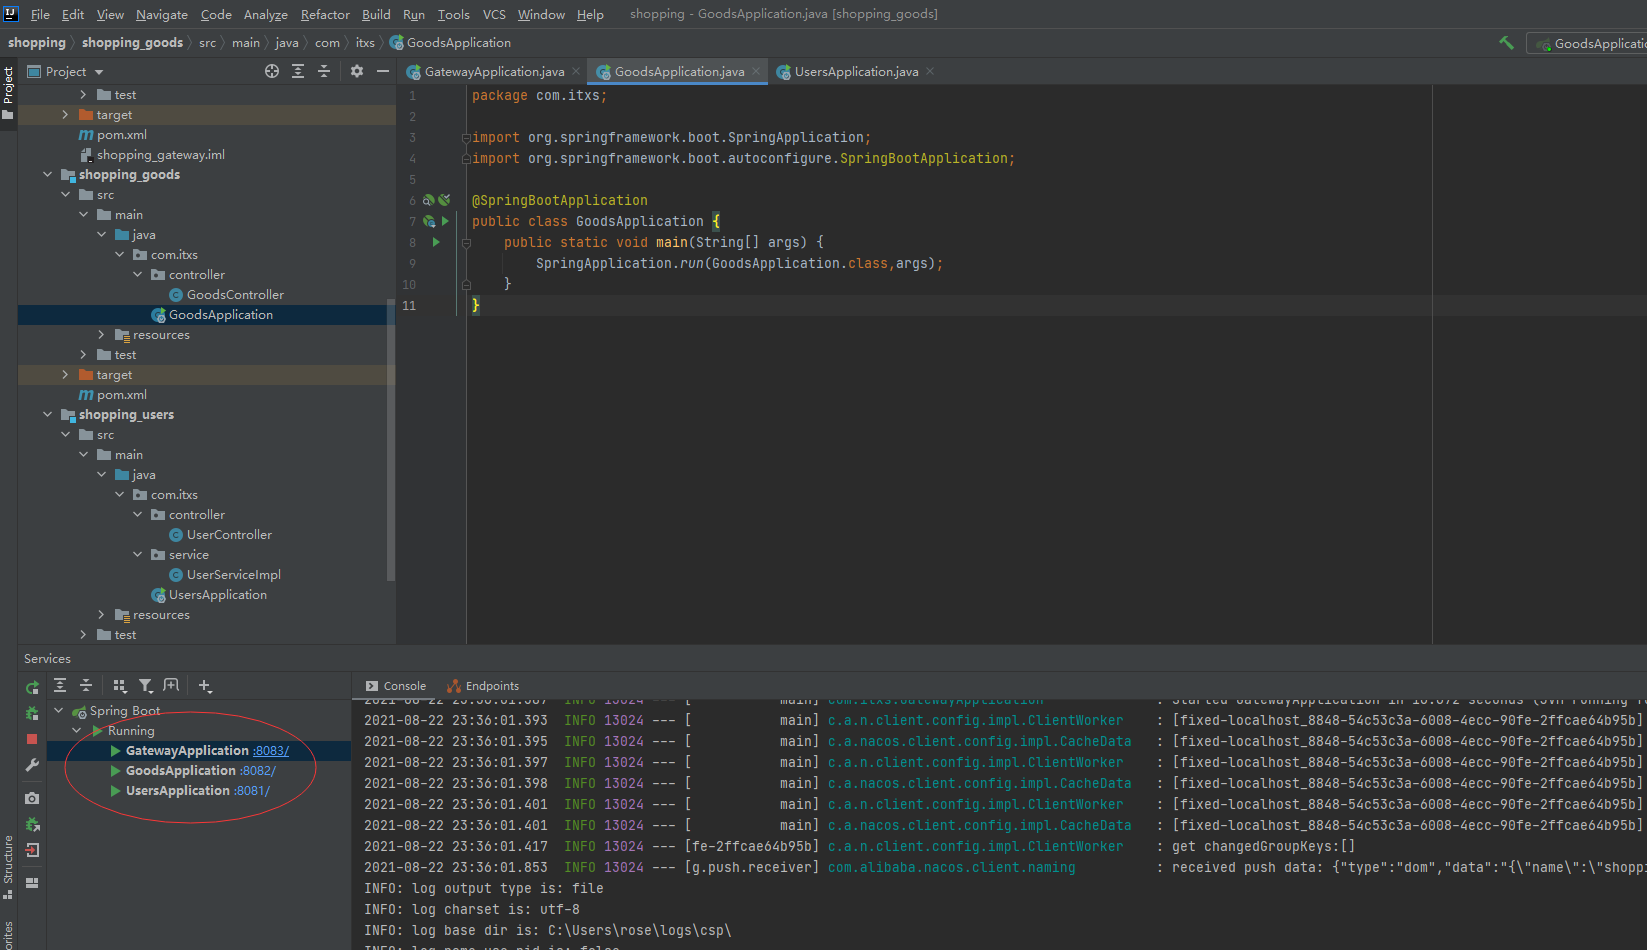
Task: Open the File menu
Action: (40, 14)
